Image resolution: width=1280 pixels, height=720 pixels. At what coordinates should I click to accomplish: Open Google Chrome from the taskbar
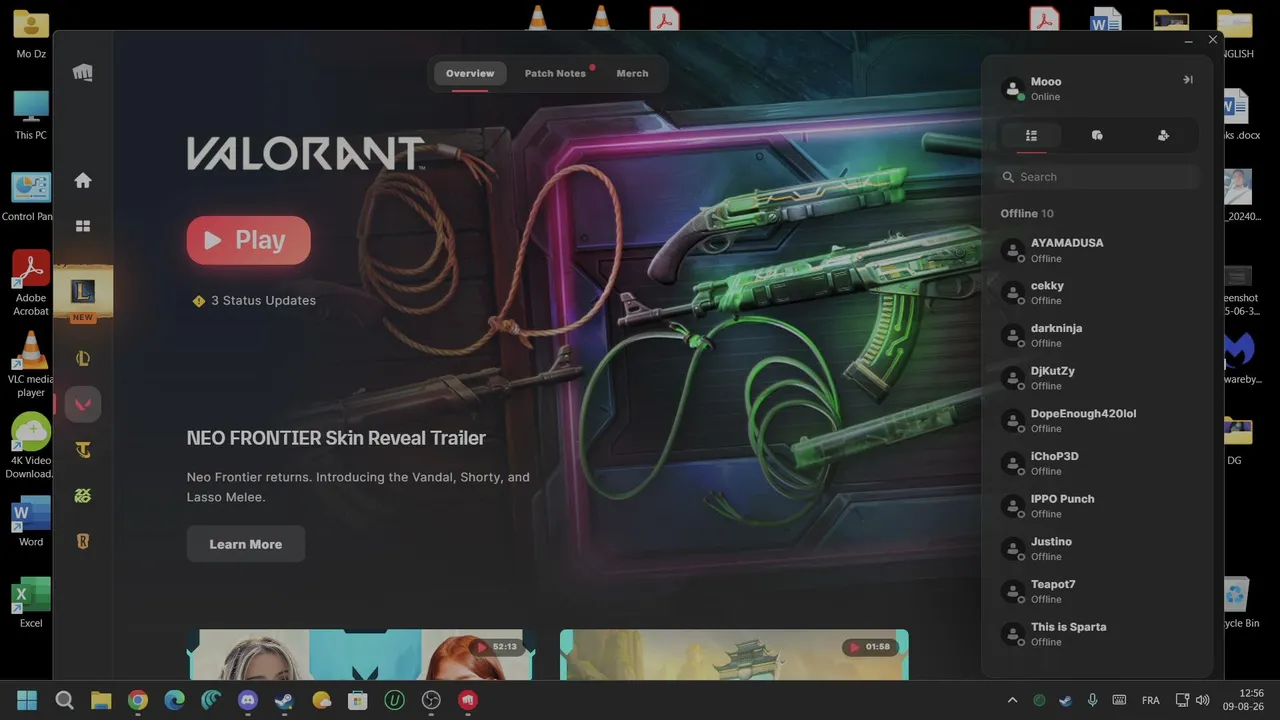138,700
